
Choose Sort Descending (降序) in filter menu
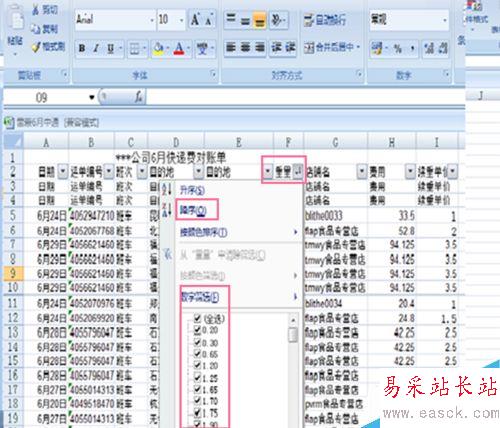[x=193, y=210]
